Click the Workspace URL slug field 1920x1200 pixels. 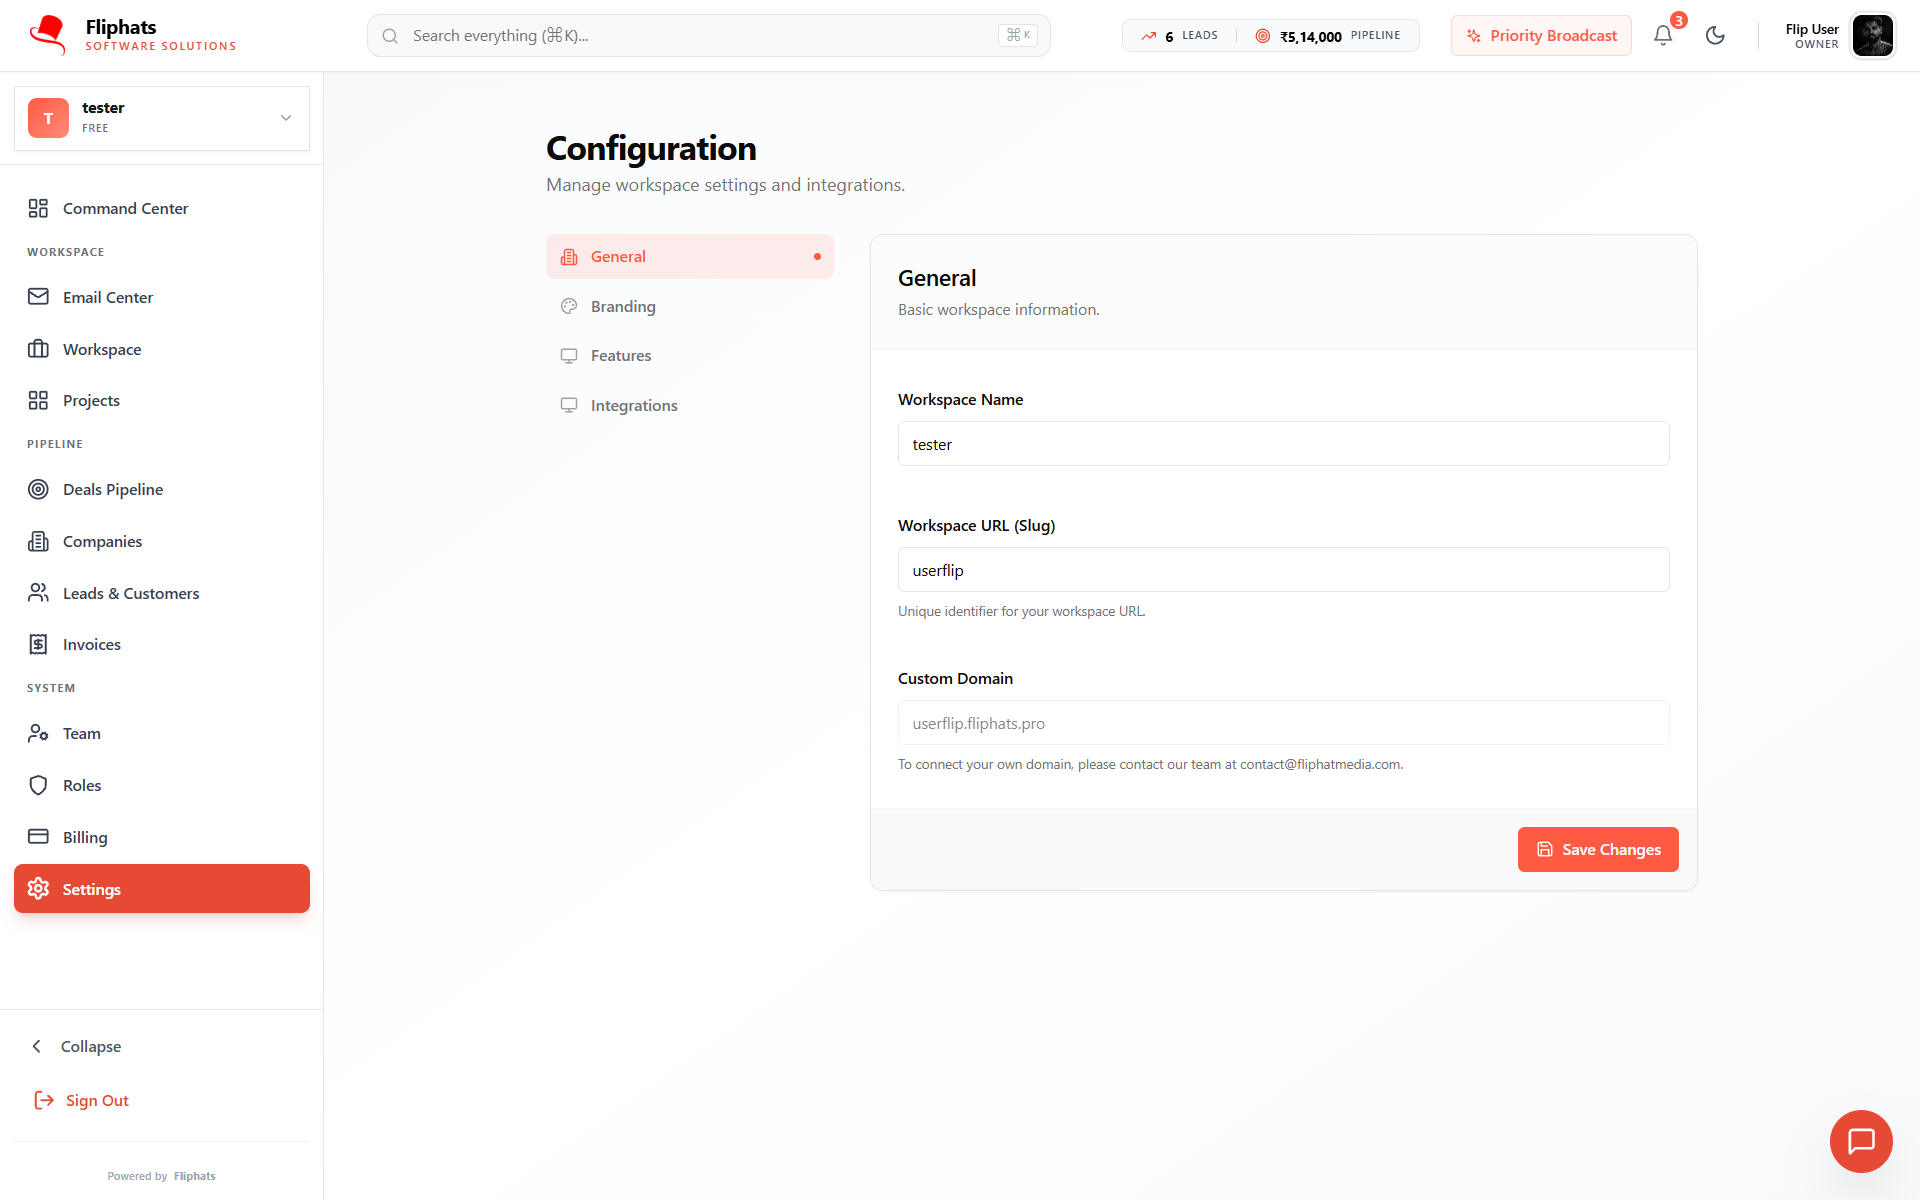pyautogui.click(x=1283, y=570)
